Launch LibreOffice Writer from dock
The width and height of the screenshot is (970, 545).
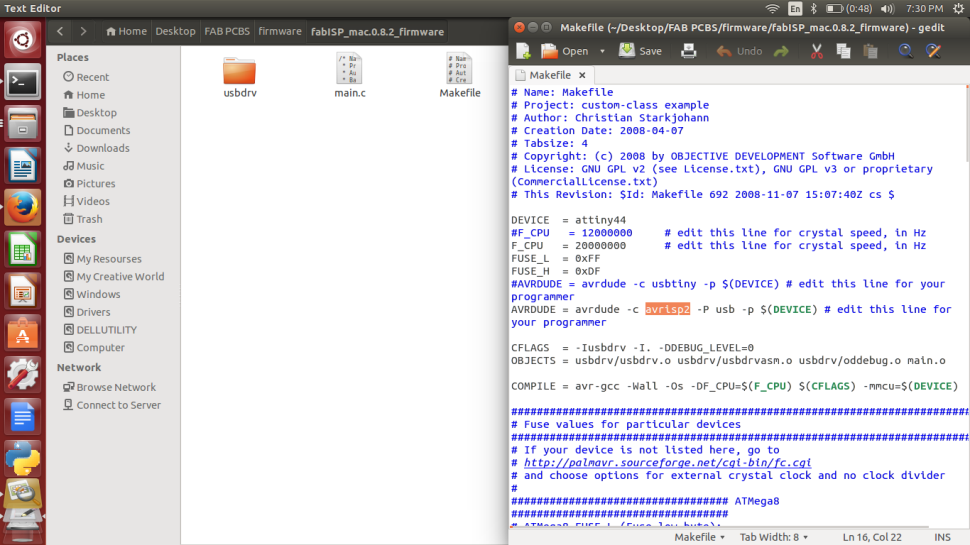pos(22,166)
